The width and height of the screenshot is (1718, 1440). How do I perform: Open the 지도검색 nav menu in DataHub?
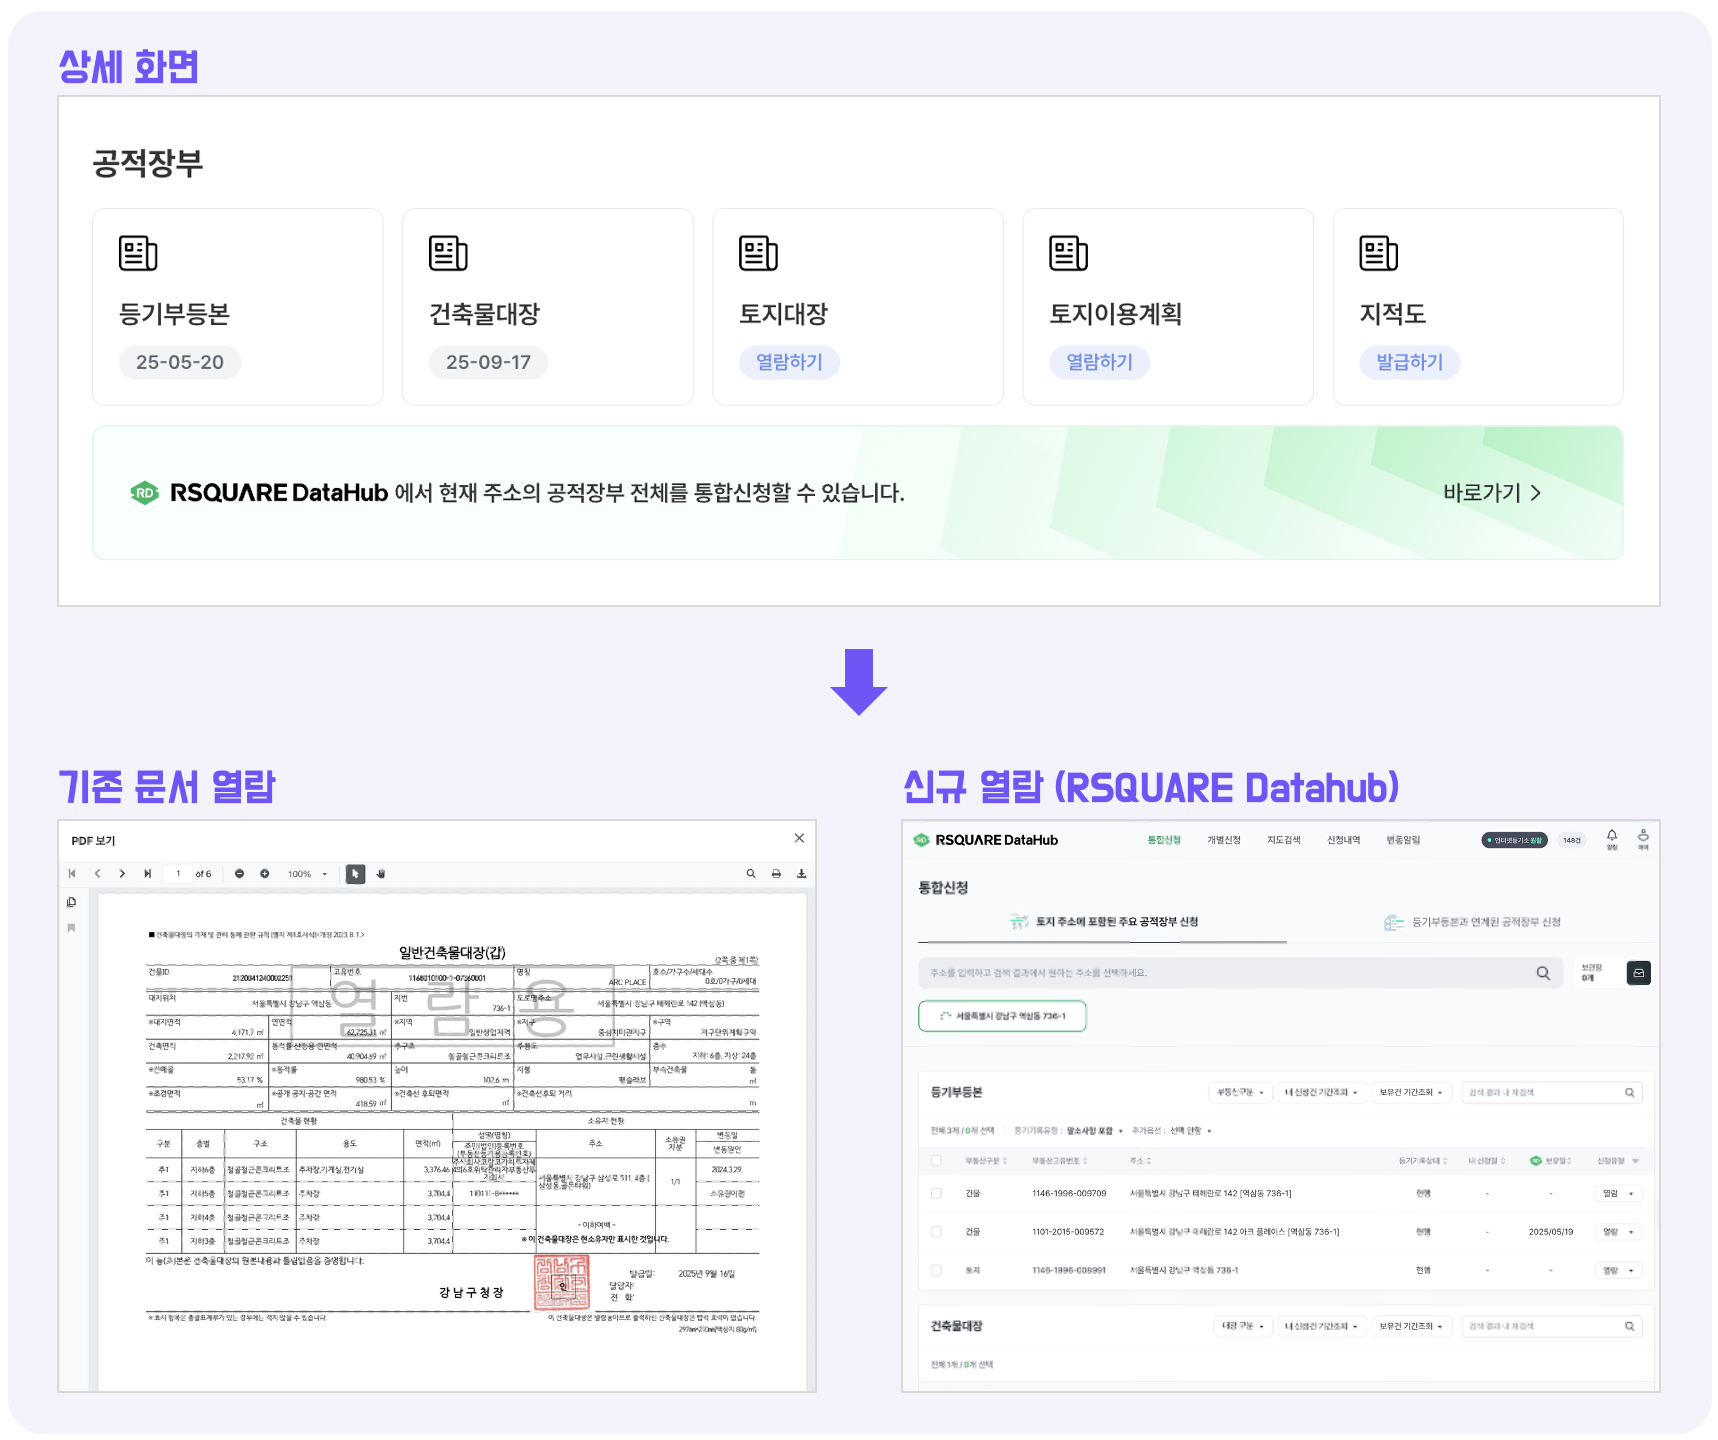[x=1284, y=840]
